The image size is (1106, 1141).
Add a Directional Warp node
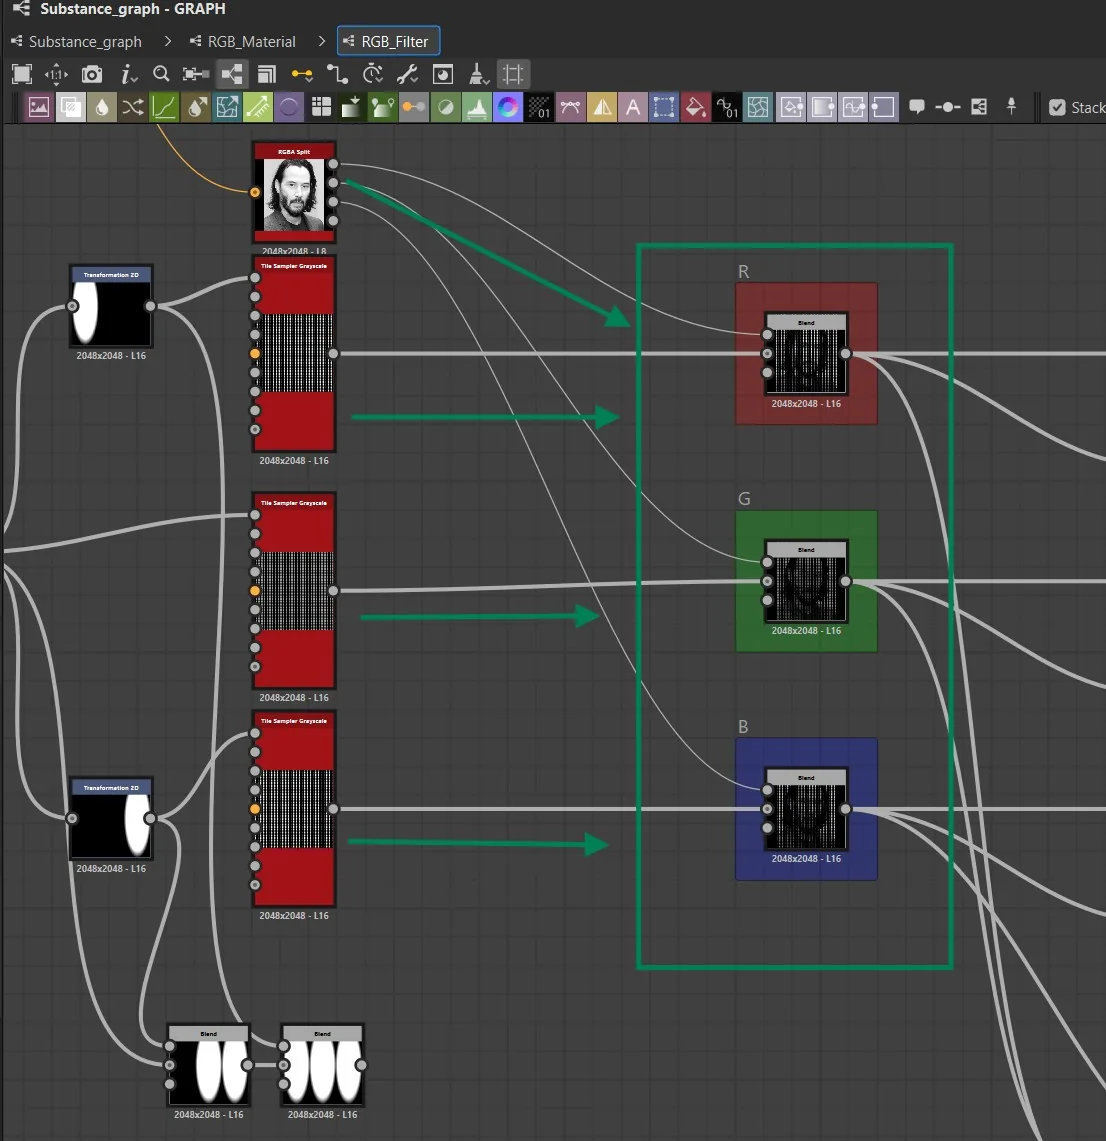click(227, 108)
